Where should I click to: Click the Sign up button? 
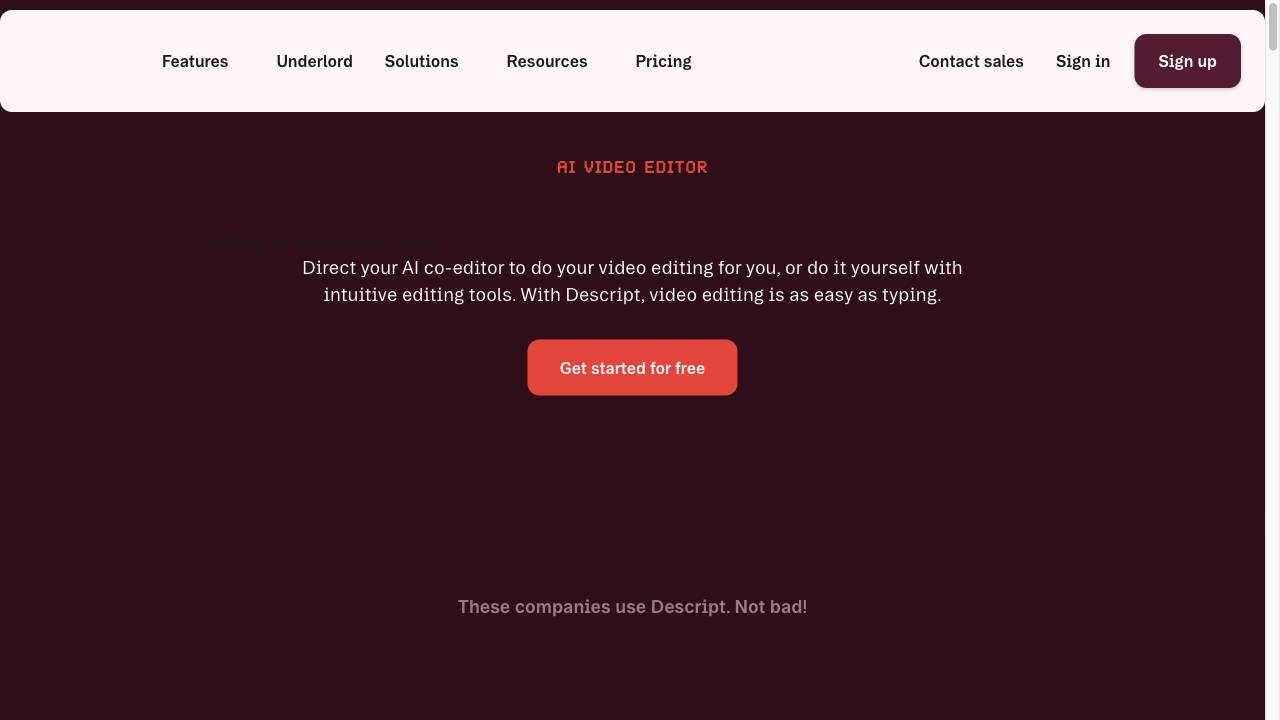[1187, 61]
